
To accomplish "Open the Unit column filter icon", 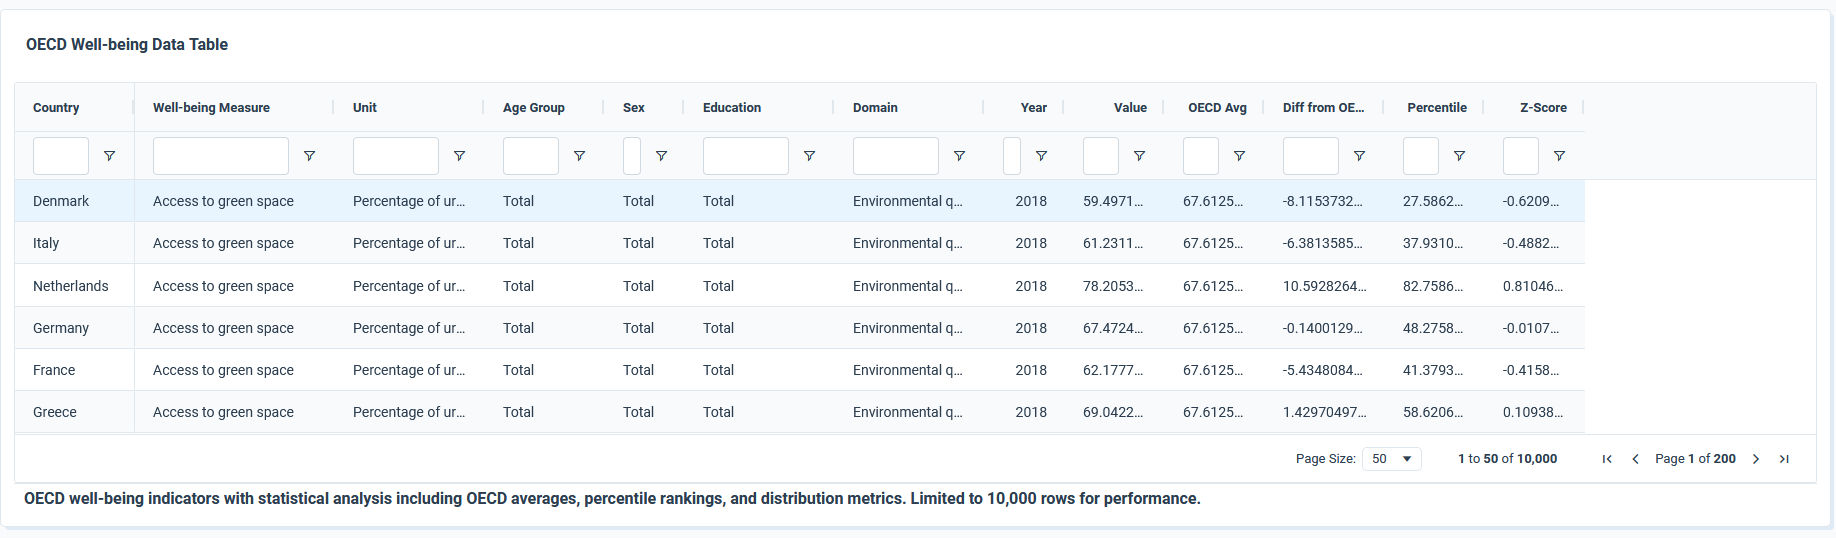I will (460, 156).
